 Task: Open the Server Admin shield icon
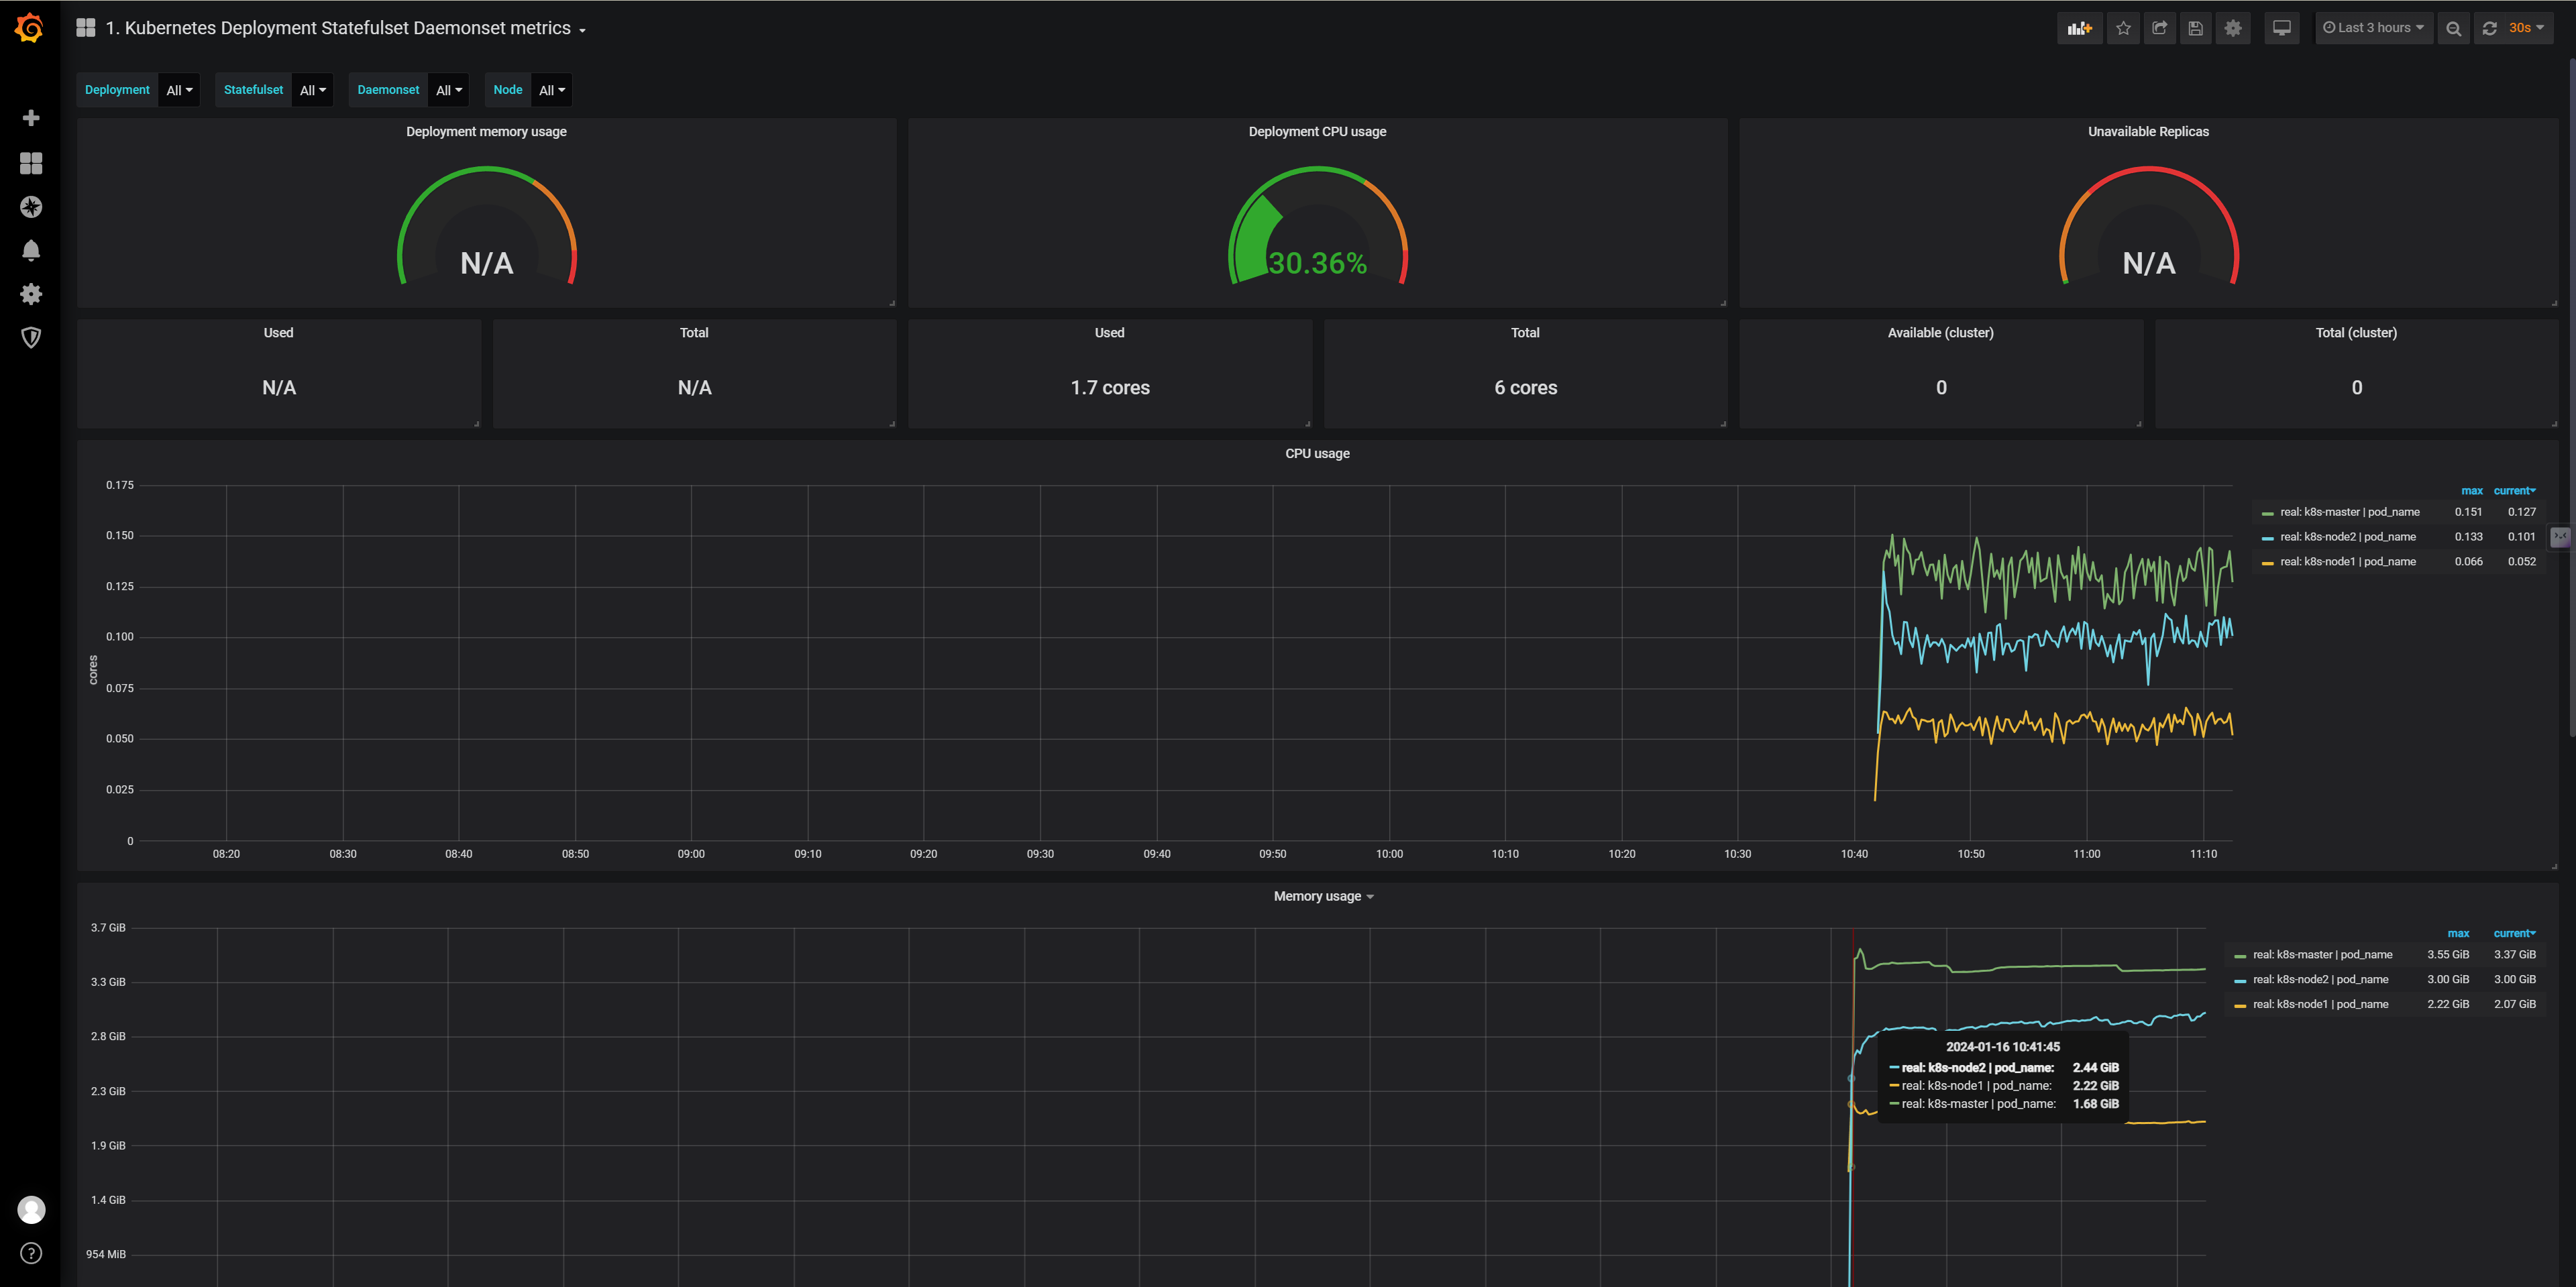tap(31, 337)
